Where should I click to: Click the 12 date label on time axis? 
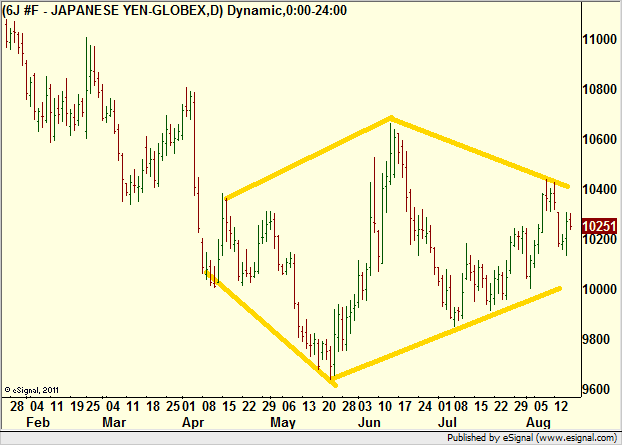click(x=561, y=407)
